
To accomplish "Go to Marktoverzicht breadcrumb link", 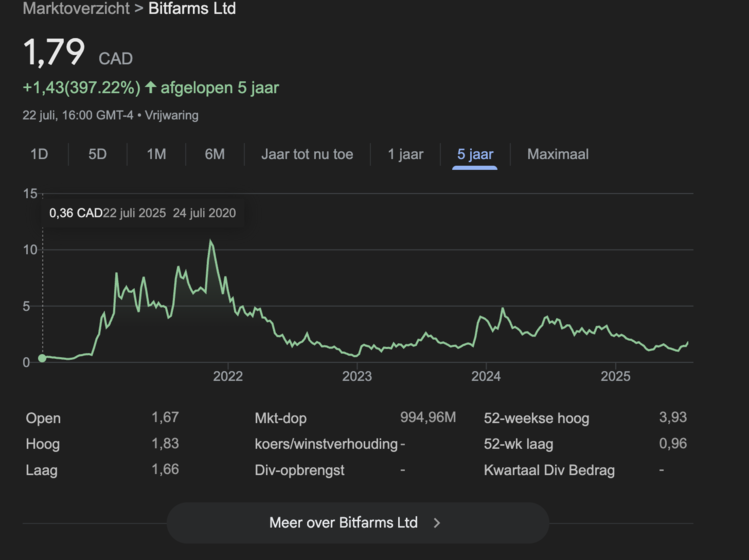I will (x=76, y=9).
